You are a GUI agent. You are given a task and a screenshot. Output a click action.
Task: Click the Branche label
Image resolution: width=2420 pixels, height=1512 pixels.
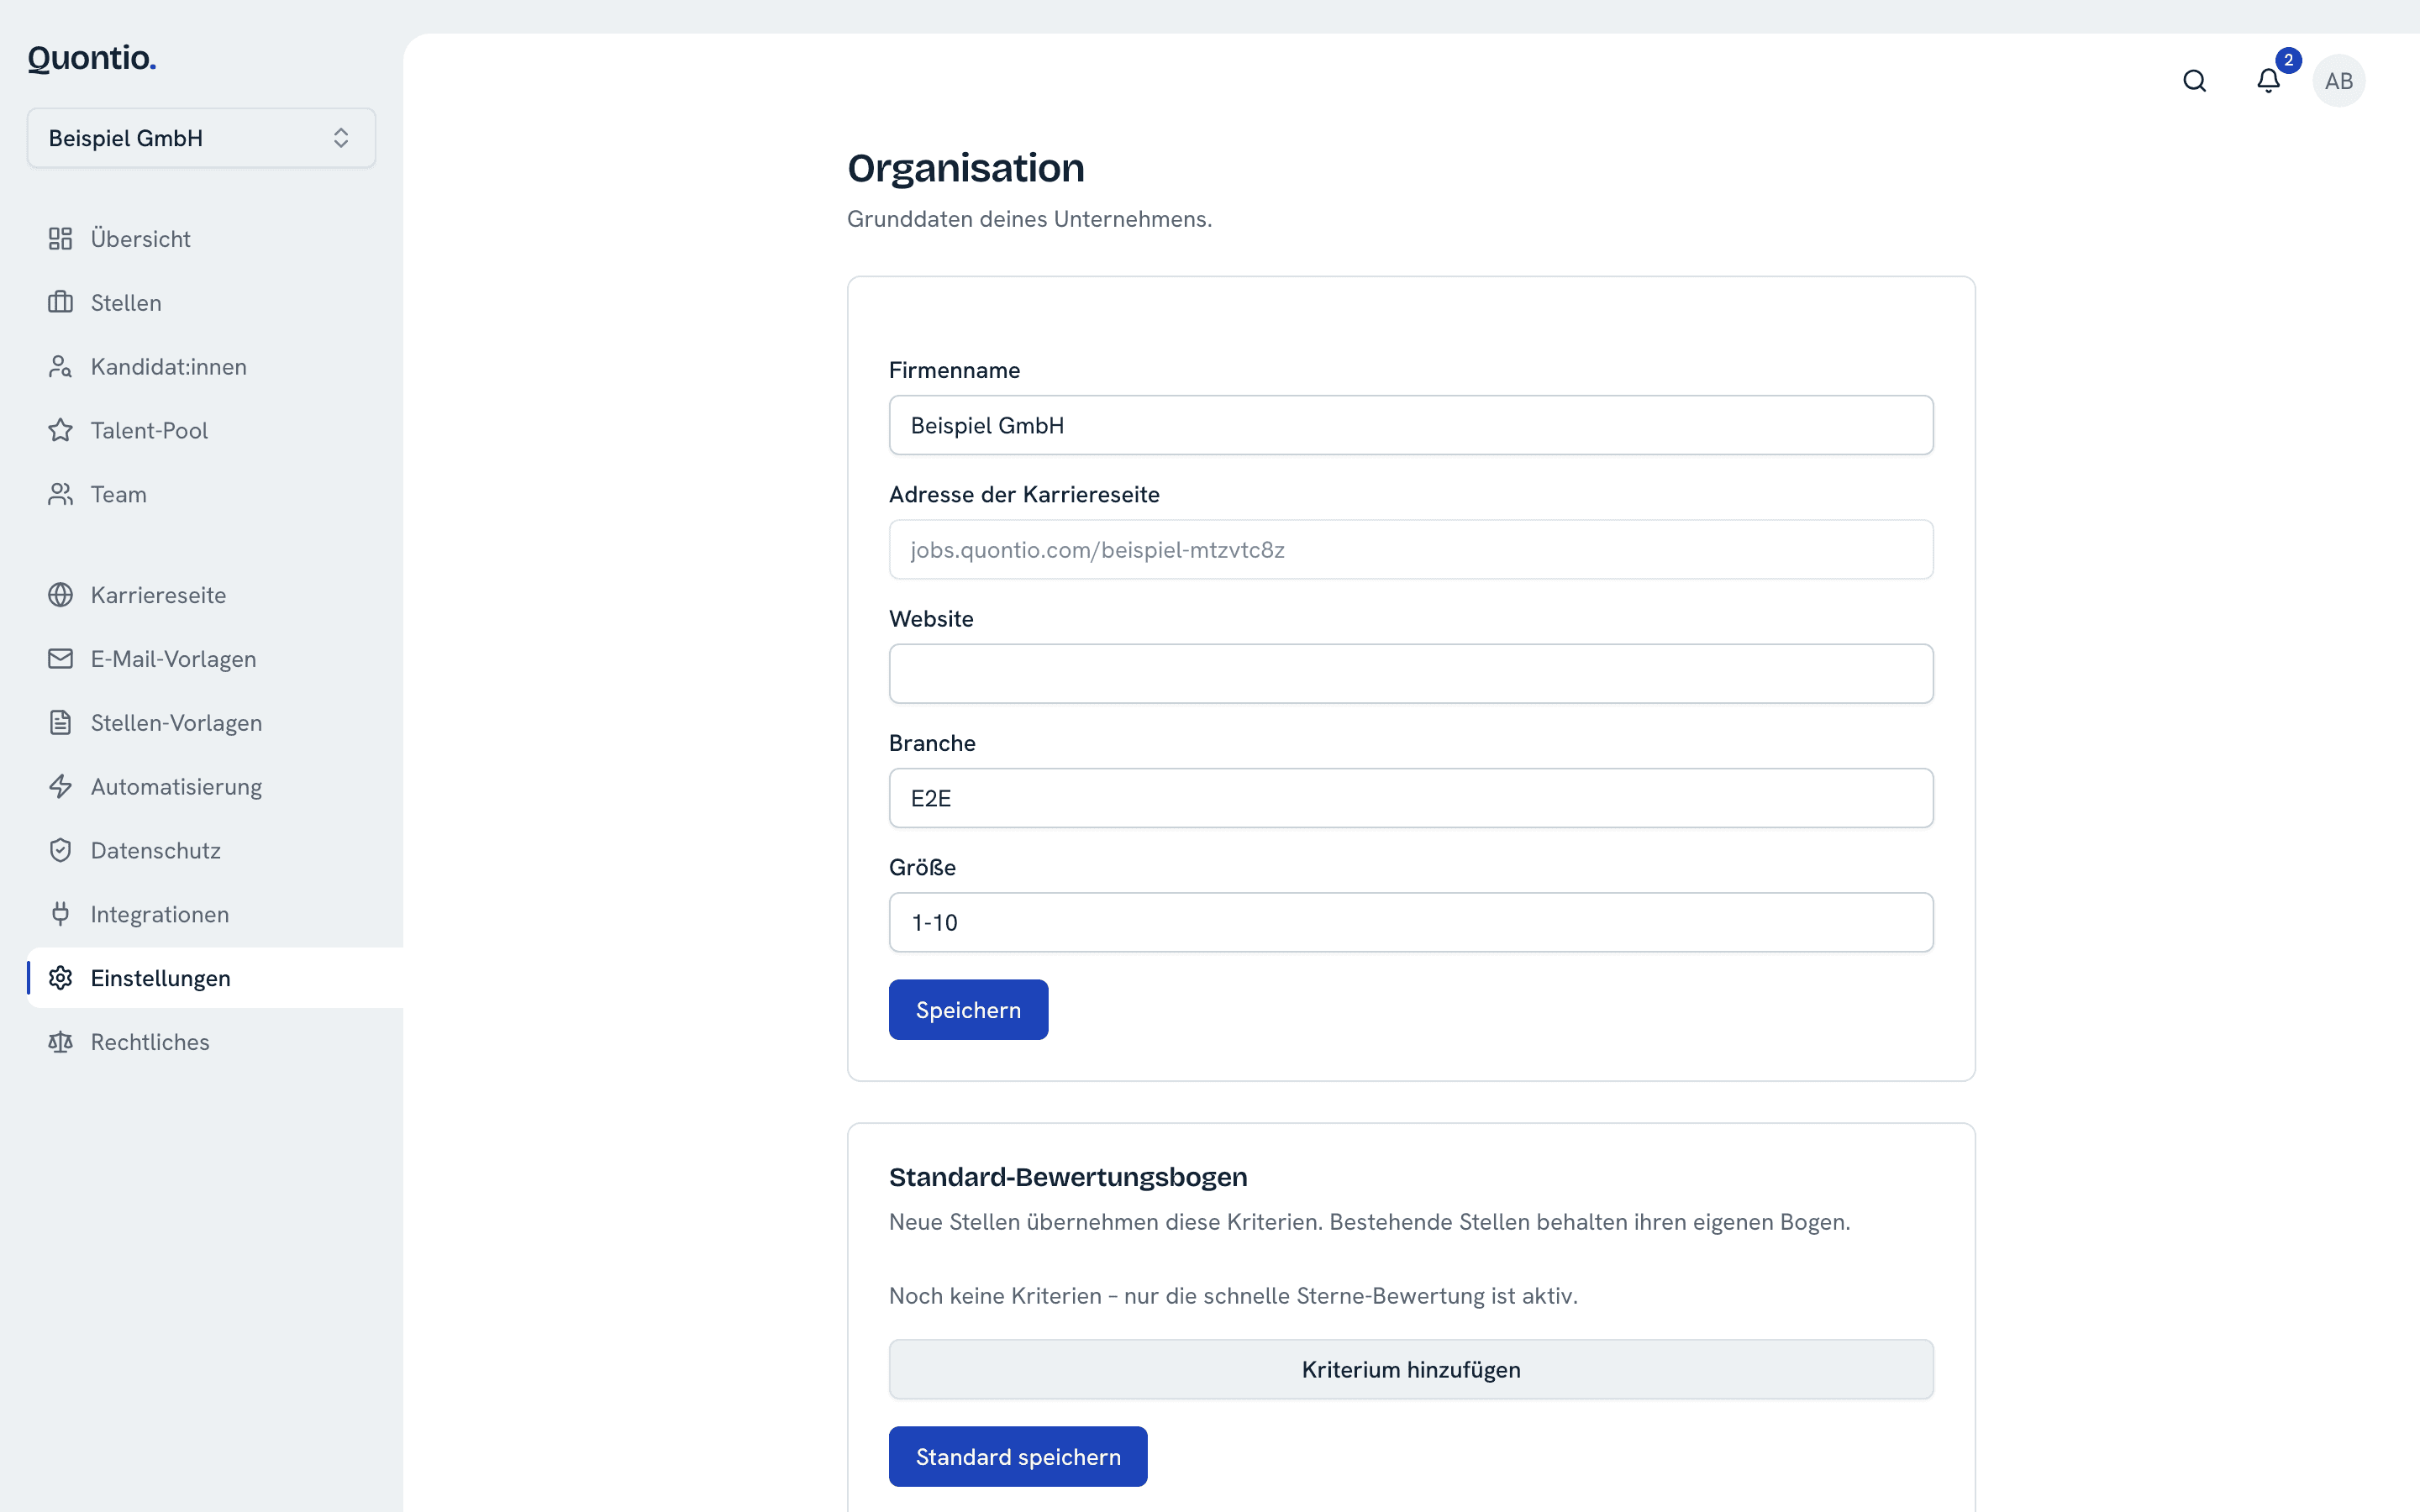click(932, 743)
